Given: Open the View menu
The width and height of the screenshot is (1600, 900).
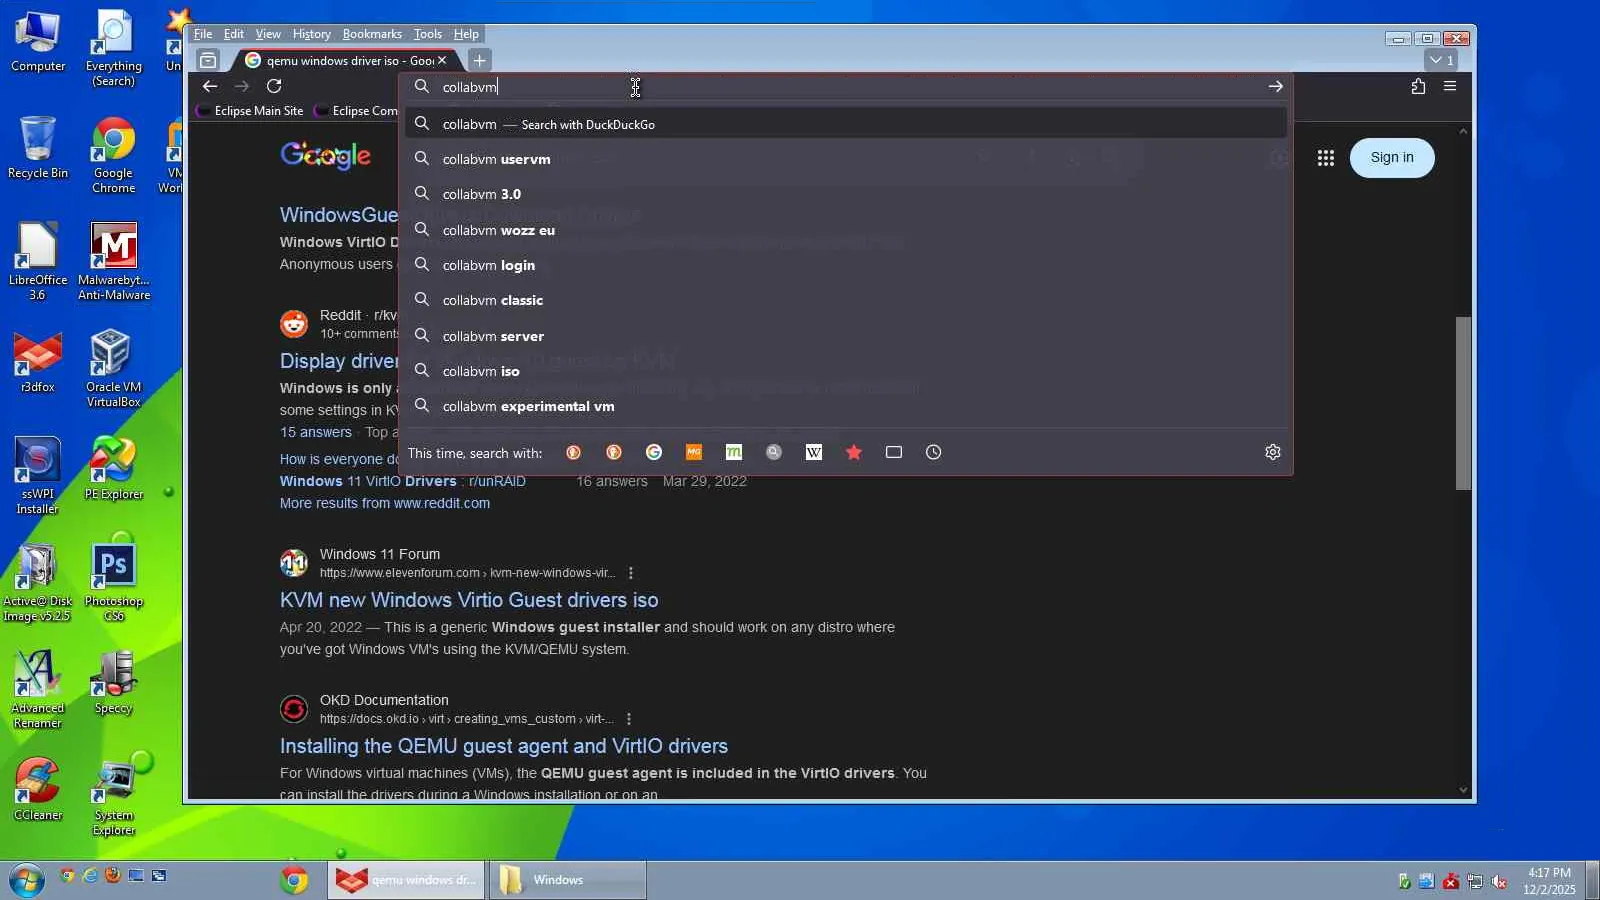Looking at the screenshot, I should click(x=268, y=34).
